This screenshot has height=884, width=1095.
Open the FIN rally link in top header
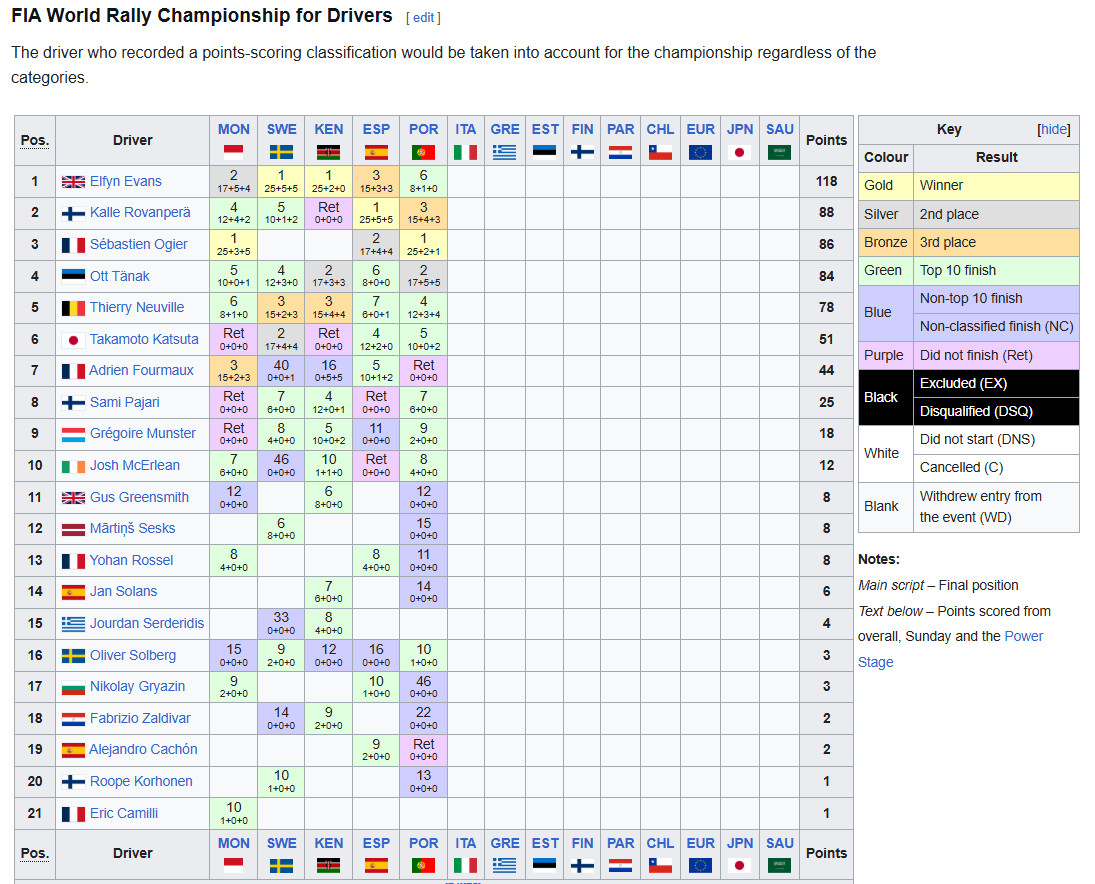point(582,129)
